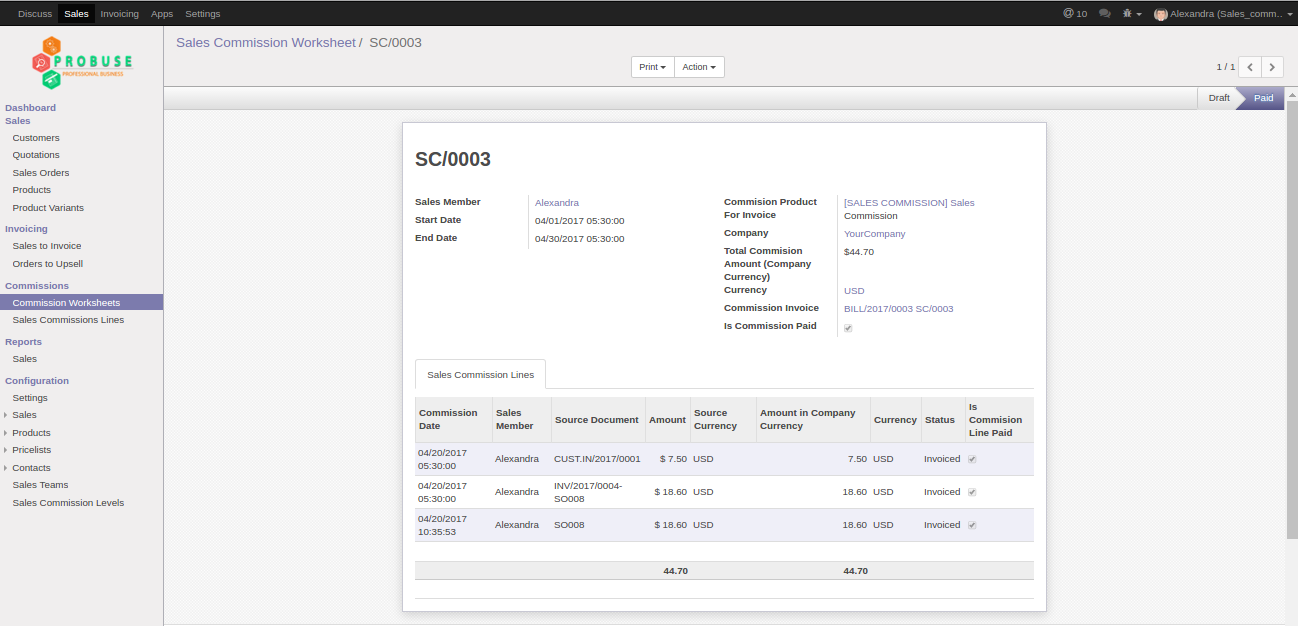
Task: Toggle the Is Commission Paid checkbox
Action: point(848,328)
